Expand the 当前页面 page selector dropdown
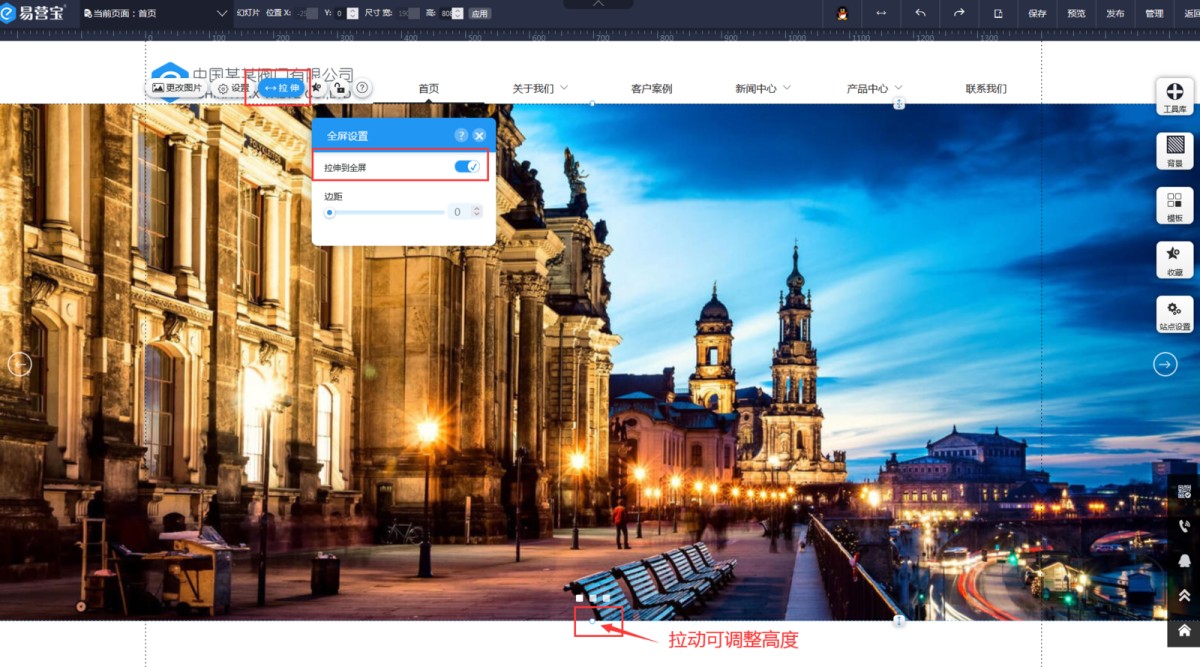 point(222,13)
